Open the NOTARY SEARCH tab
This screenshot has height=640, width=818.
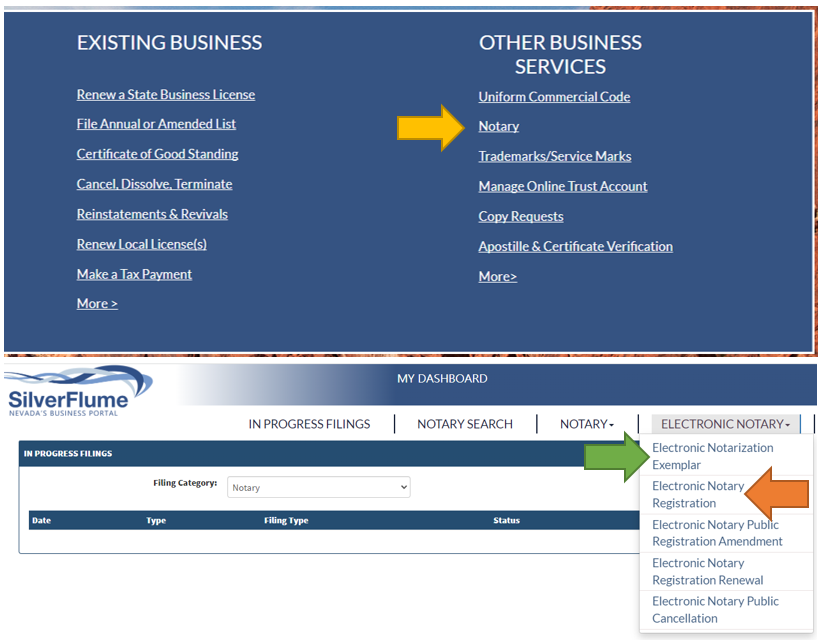pyautogui.click(x=465, y=424)
